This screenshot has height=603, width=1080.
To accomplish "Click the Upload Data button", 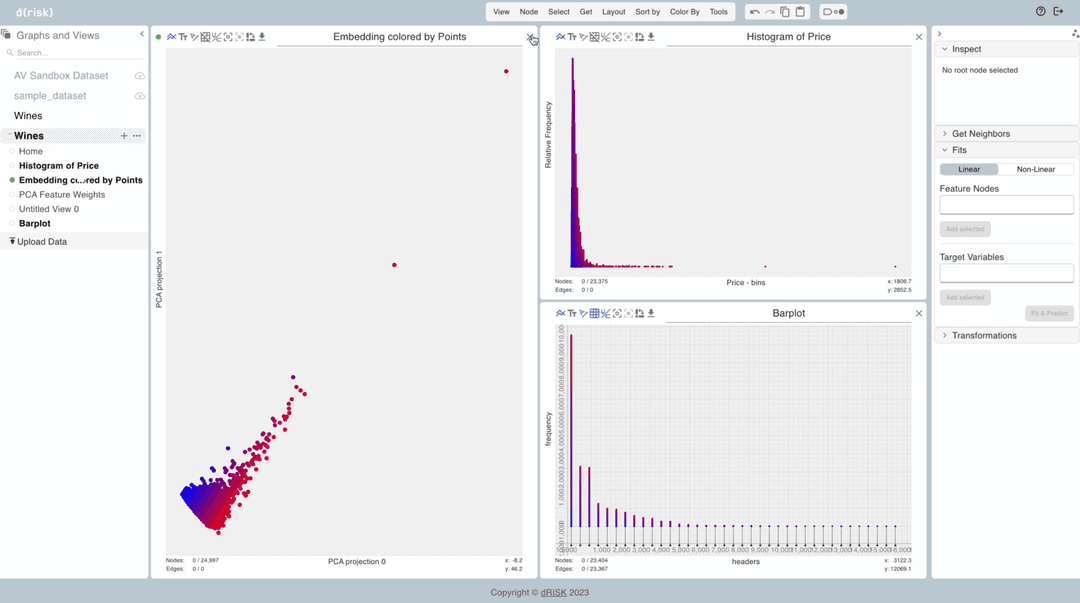I will click(42, 242).
